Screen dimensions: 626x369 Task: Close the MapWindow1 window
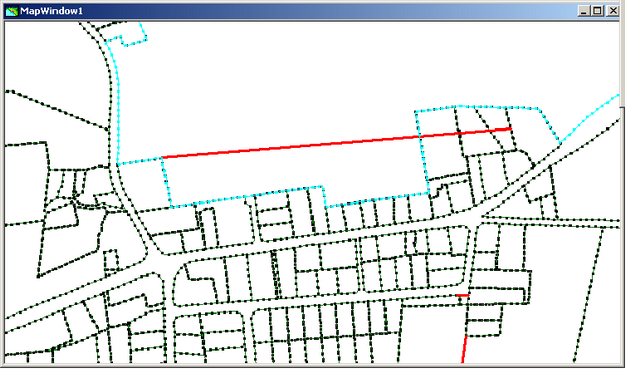tap(613, 11)
